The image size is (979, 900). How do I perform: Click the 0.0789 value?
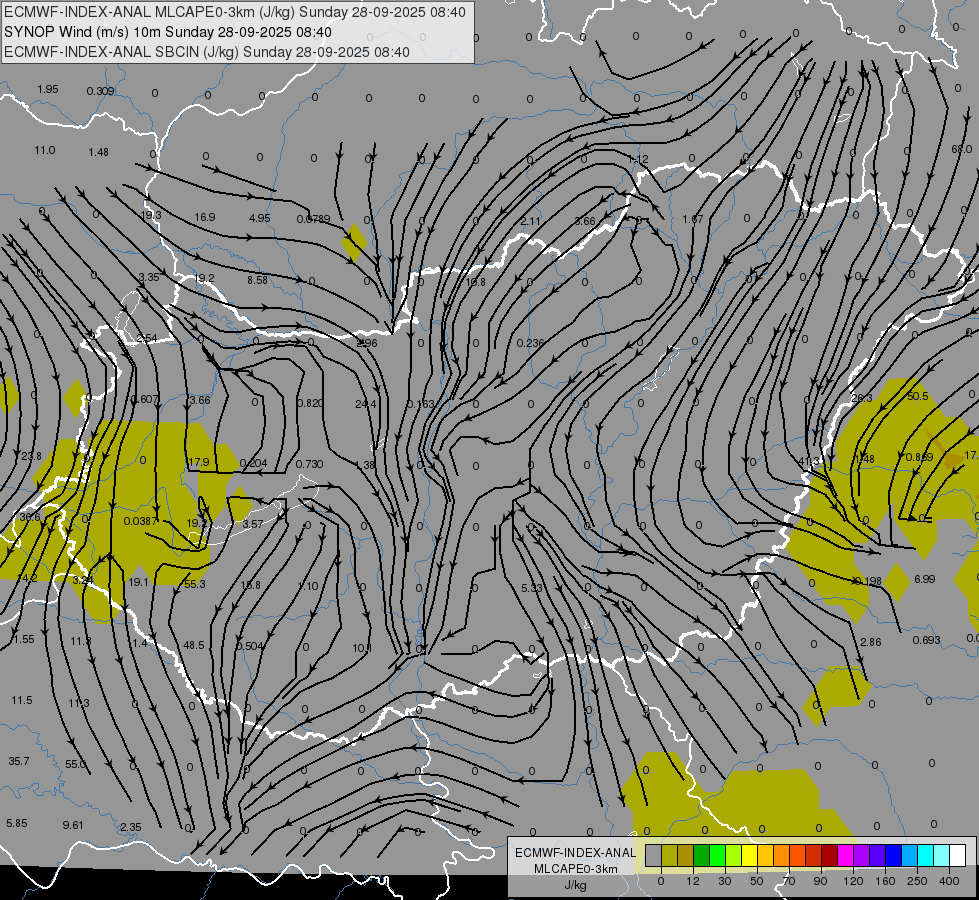point(313,219)
